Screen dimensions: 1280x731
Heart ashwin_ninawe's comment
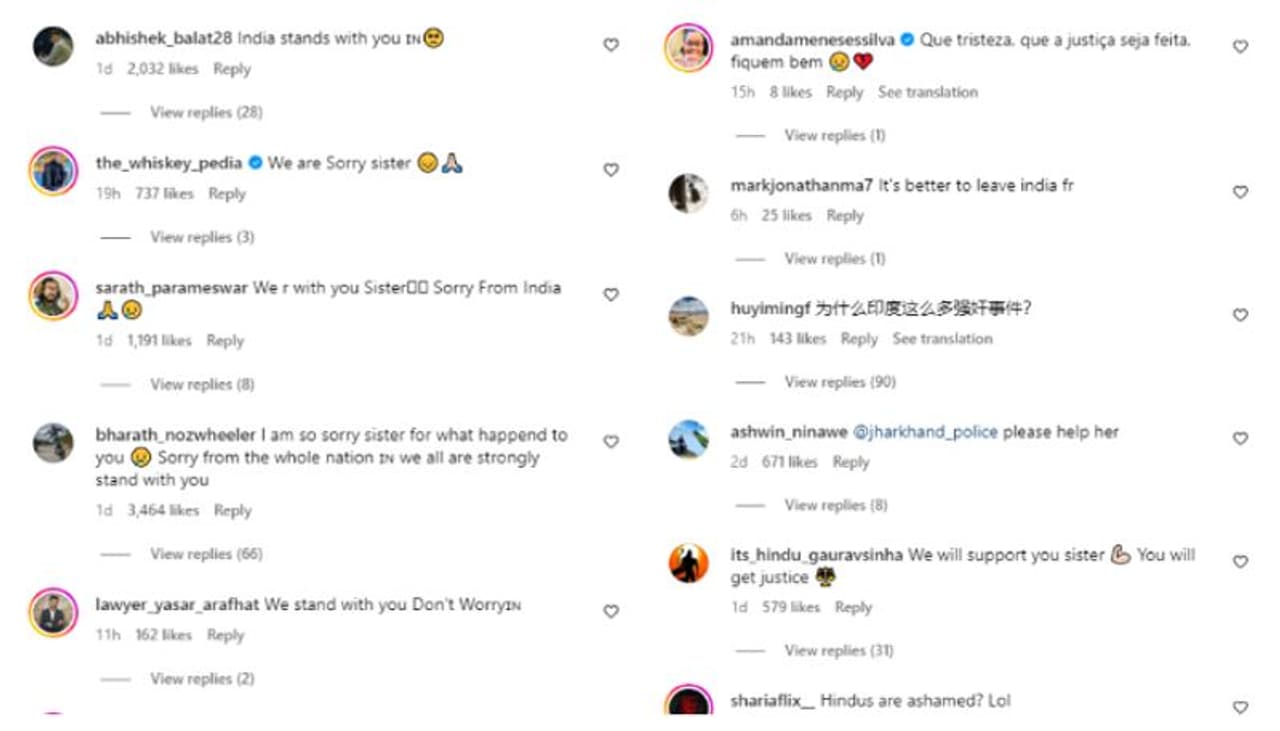[x=1240, y=439]
